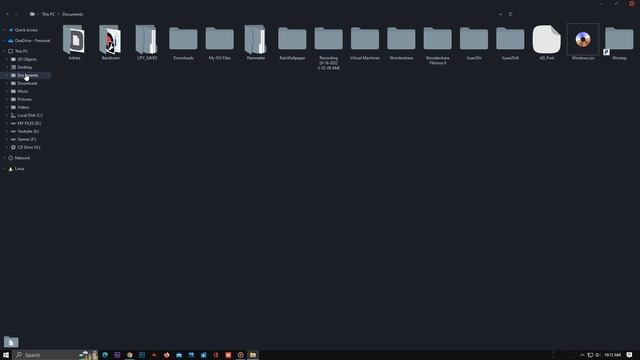Screen dimensions: 640x360
Task: Show hidden system tray icons
Action: pyautogui.click(x=582, y=355)
